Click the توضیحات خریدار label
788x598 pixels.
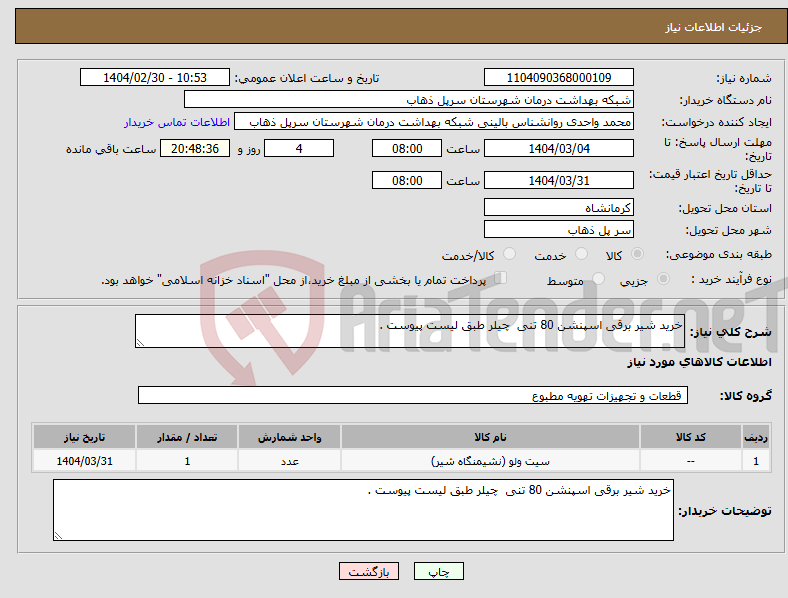click(x=725, y=511)
